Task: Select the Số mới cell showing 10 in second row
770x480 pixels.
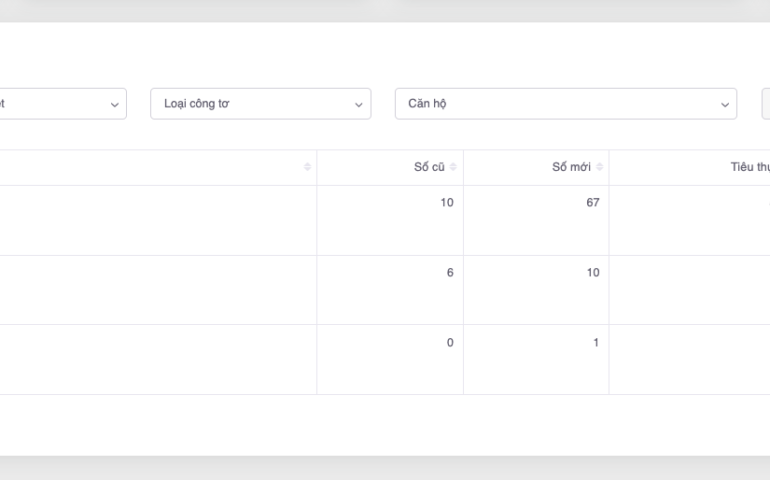Action: 593,272
